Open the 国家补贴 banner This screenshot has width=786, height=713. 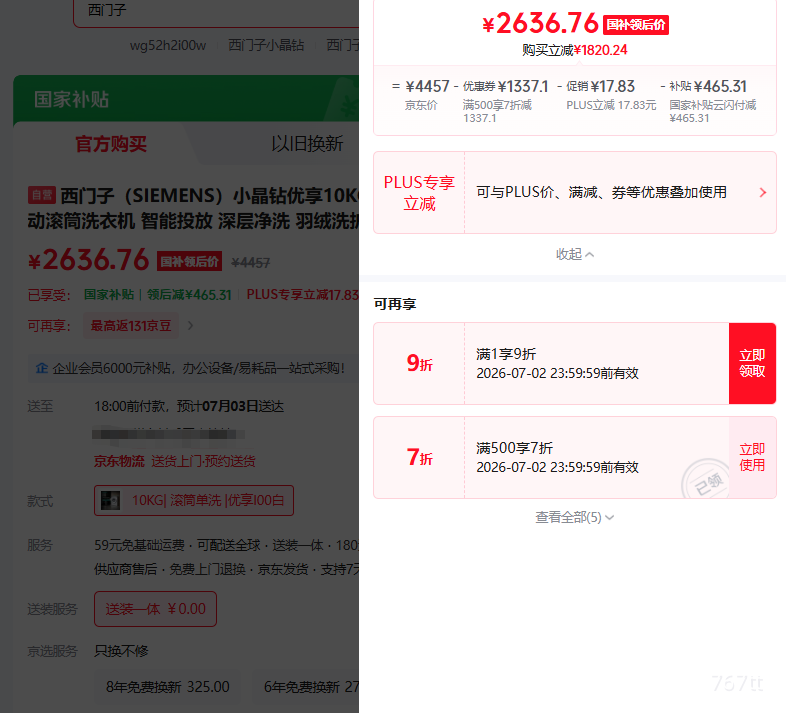[186, 99]
